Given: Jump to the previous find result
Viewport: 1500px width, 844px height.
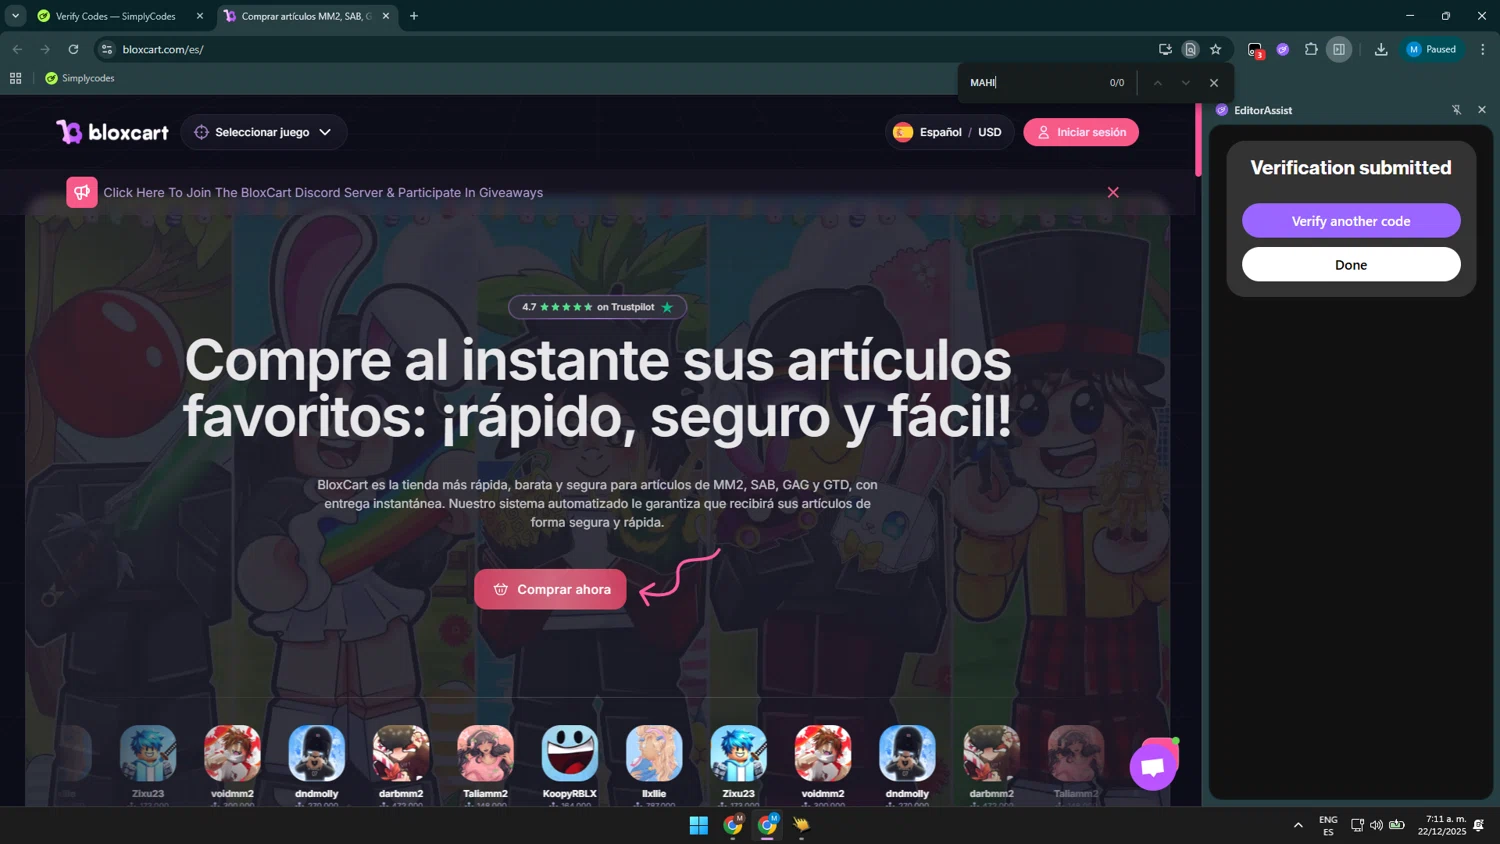Looking at the screenshot, I should (1157, 83).
